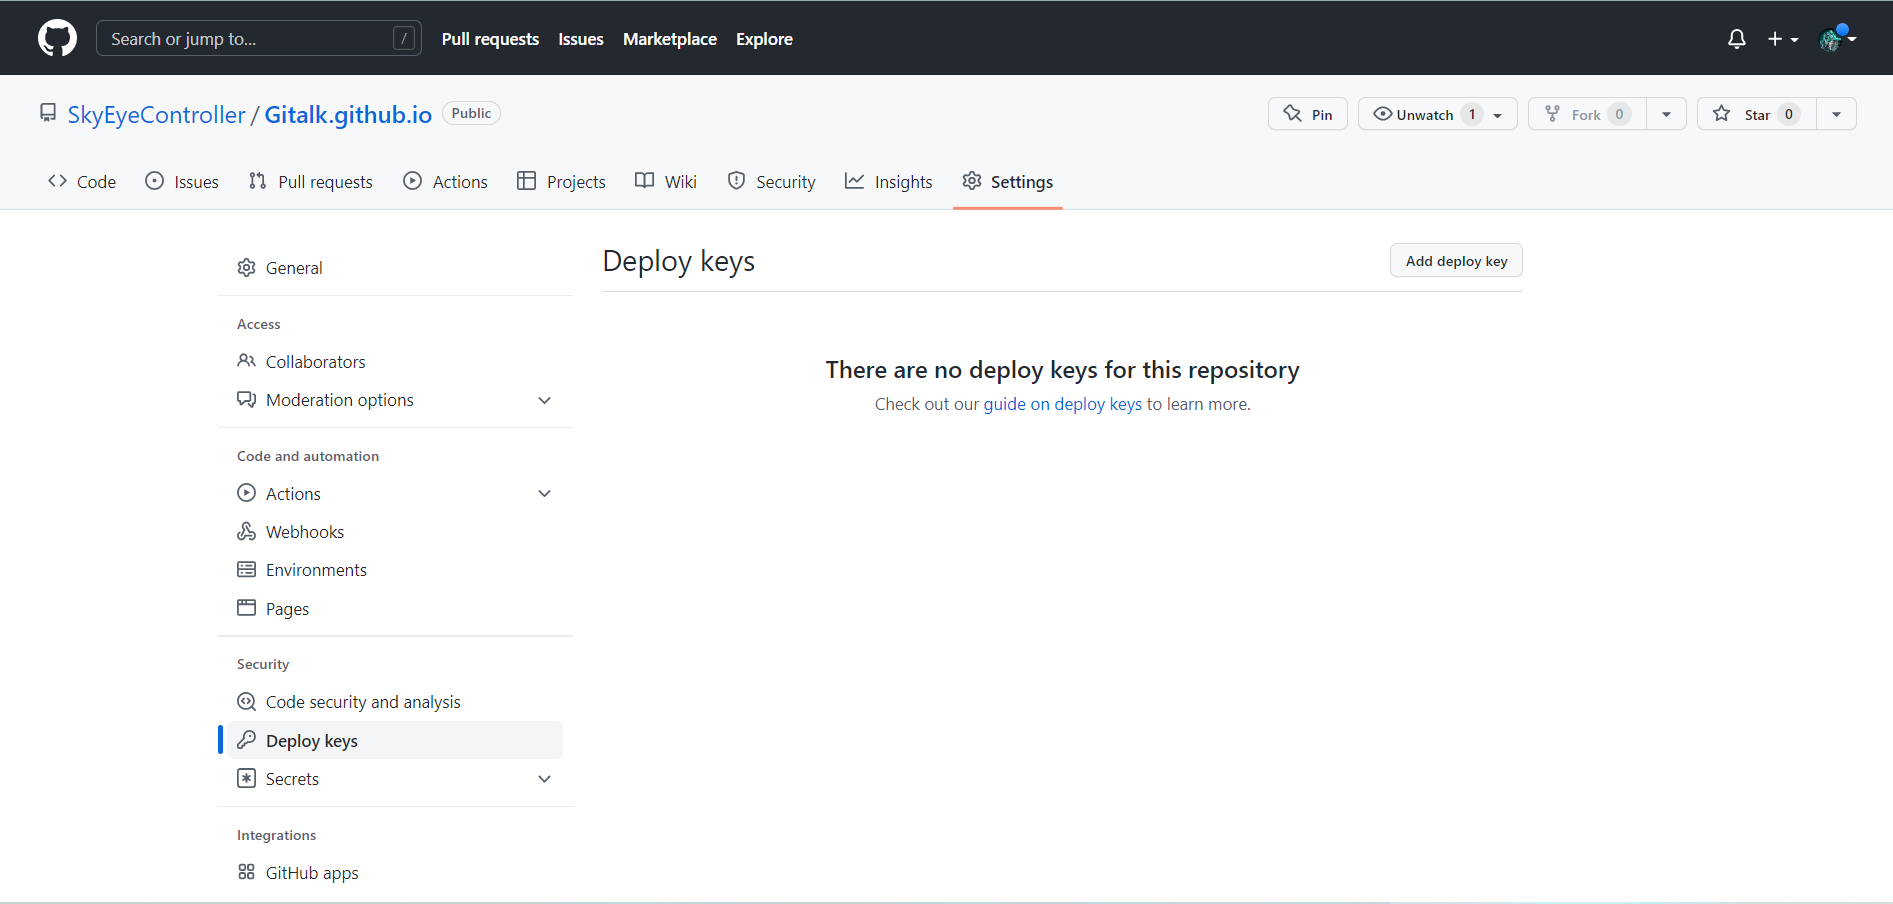Open Pull requests in top navigation
This screenshot has width=1893, height=904.
490,39
